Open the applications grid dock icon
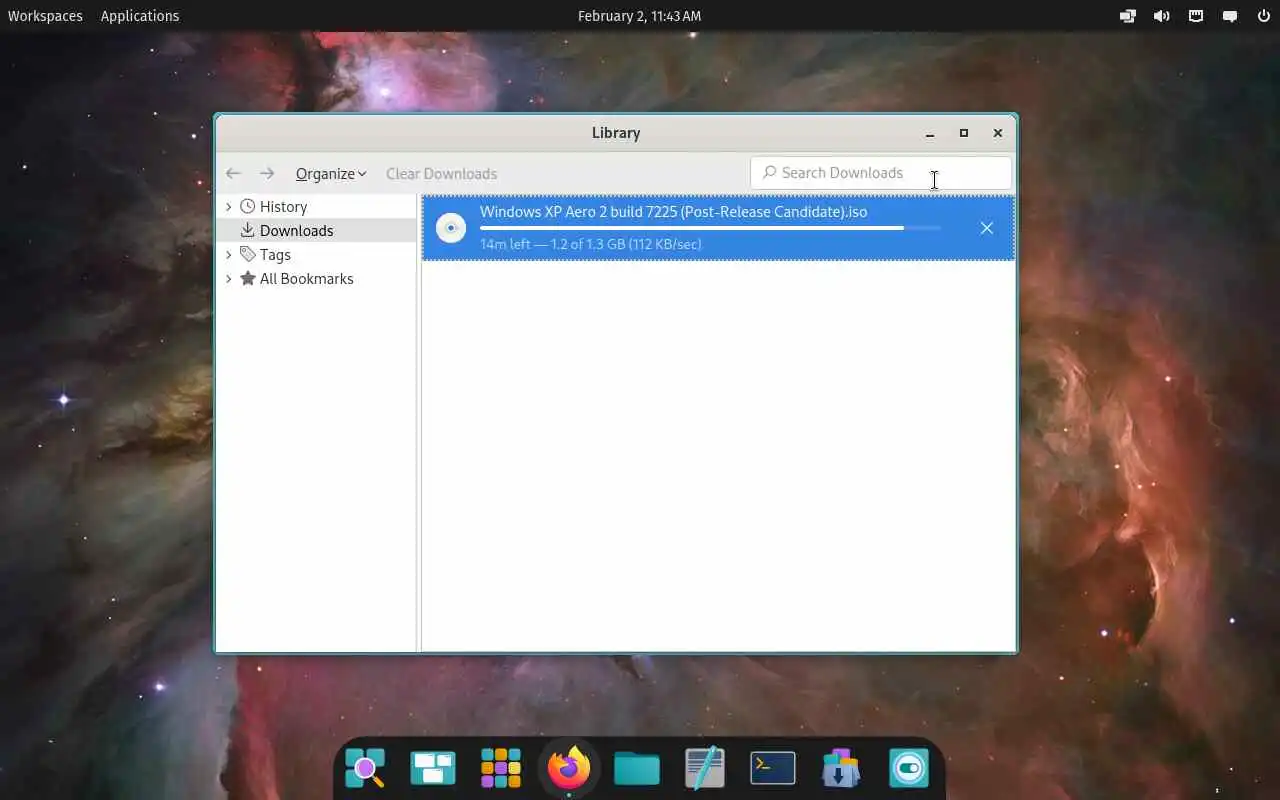The width and height of the screenshot is (1280, 800). (x=501, y=768)
